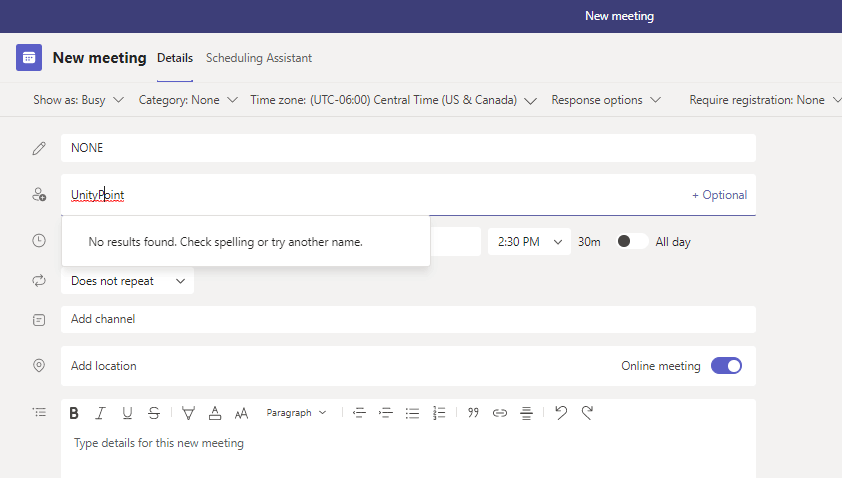This screenshot has width=842, height=478.
Task: Toggle strikethrough formatting
Action: (154, 413)
